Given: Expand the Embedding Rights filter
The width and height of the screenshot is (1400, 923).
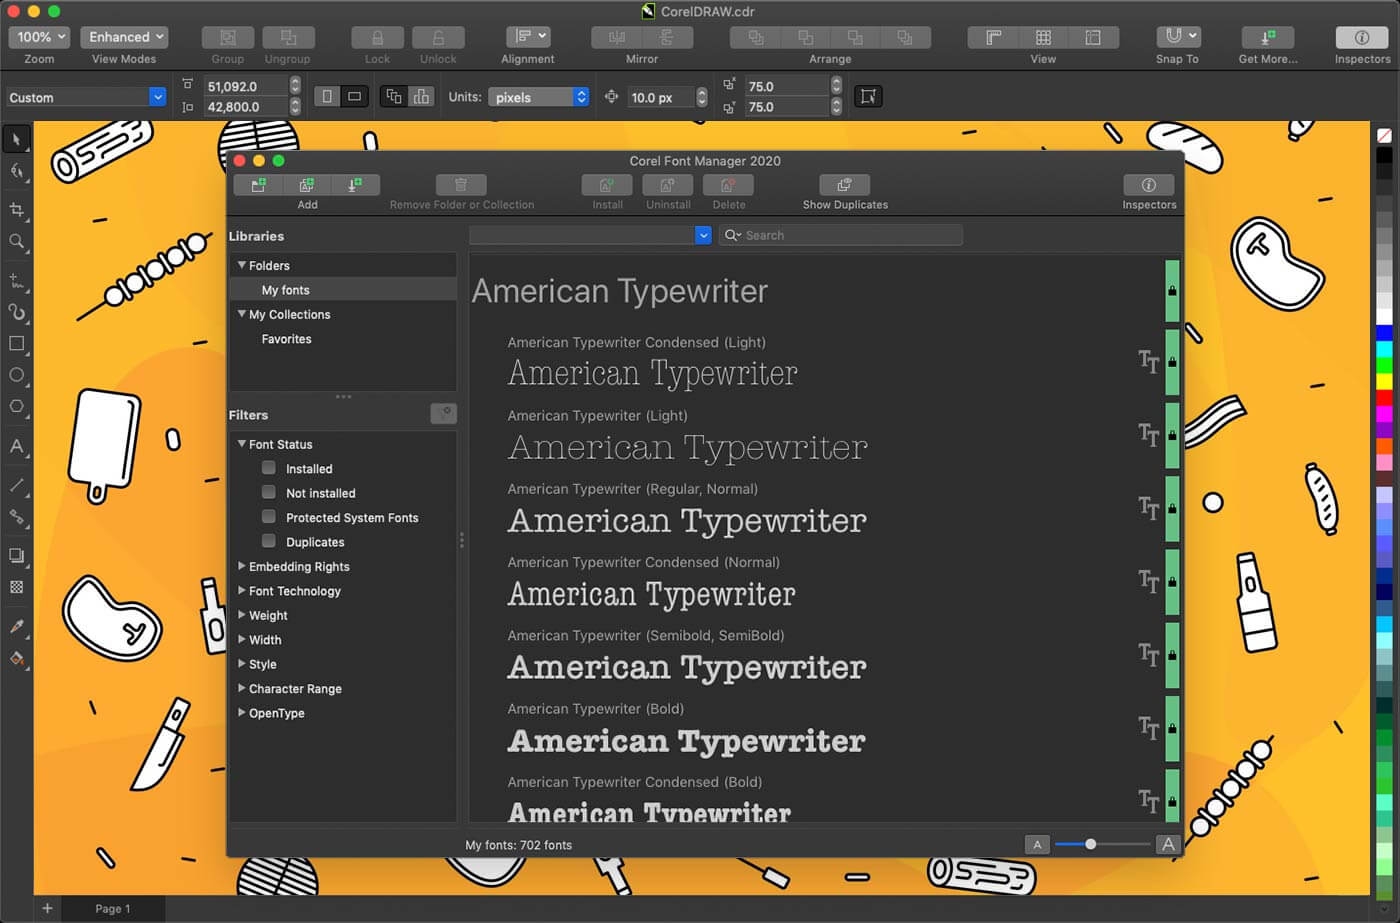Looking at the screenshot, I should click(x=242, y=566).
